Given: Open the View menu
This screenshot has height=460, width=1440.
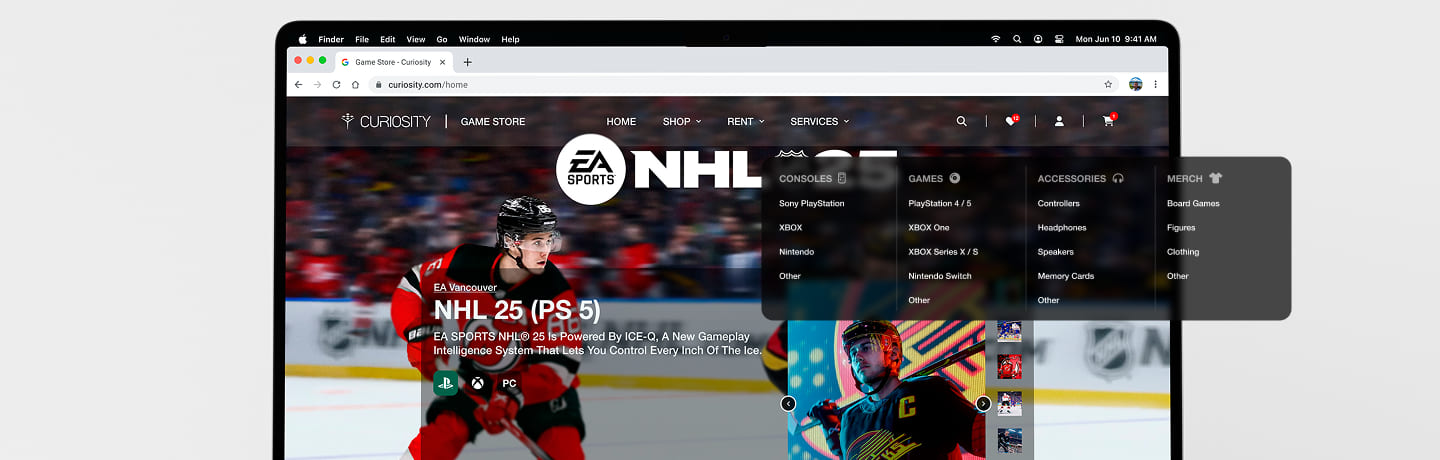Looking at the screenshot, I should point(416,39).
